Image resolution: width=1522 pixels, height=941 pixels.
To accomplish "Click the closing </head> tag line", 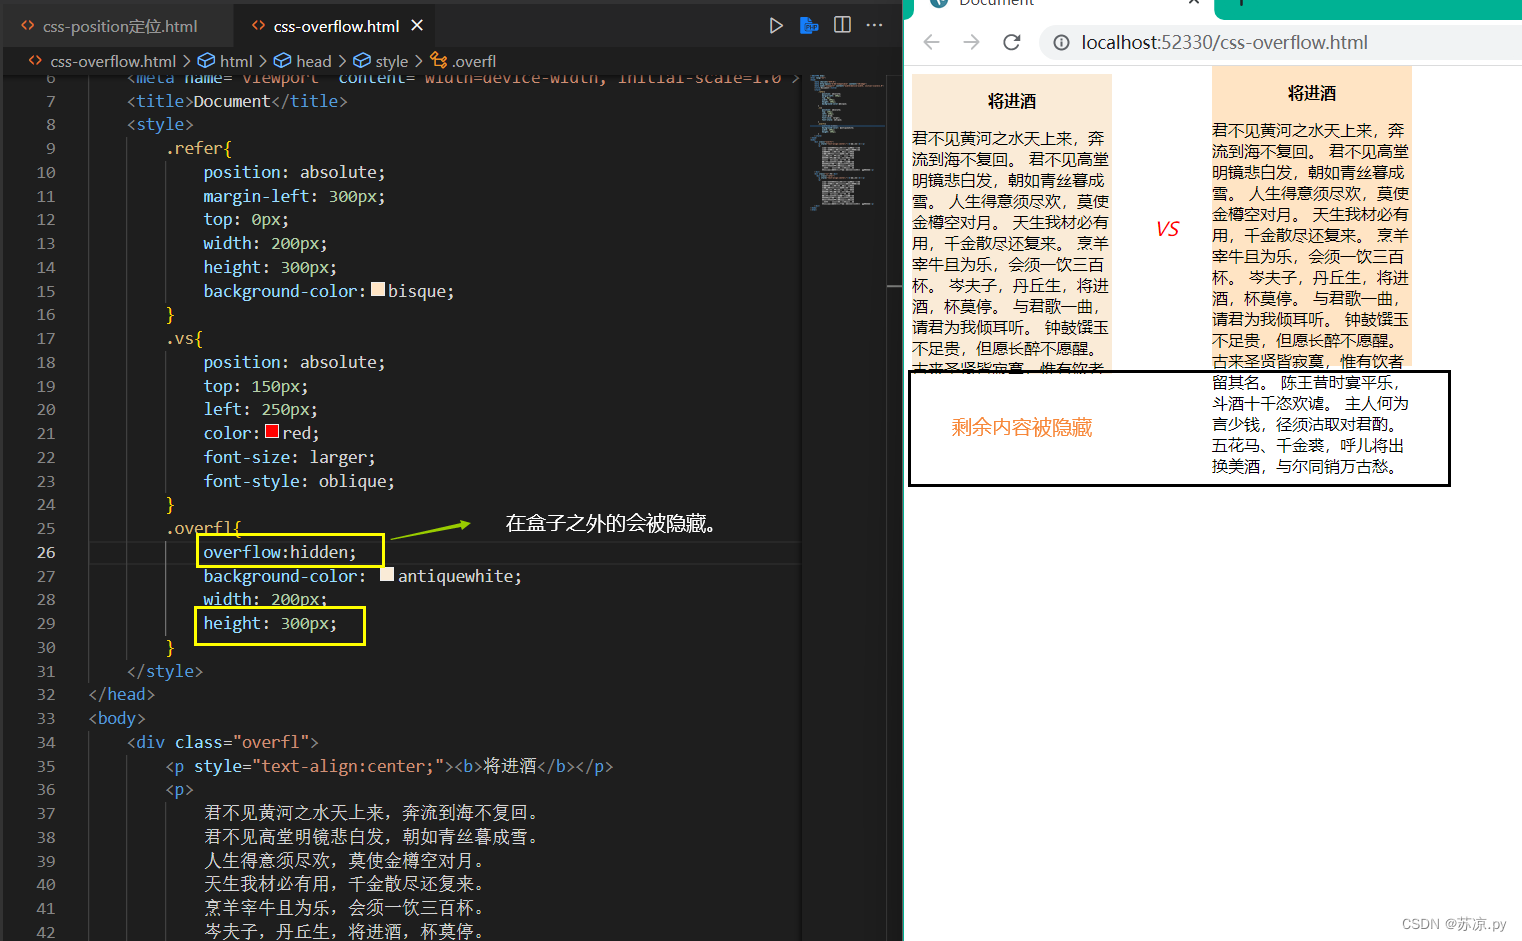I will pyautogui.click(x=121, y=694).
